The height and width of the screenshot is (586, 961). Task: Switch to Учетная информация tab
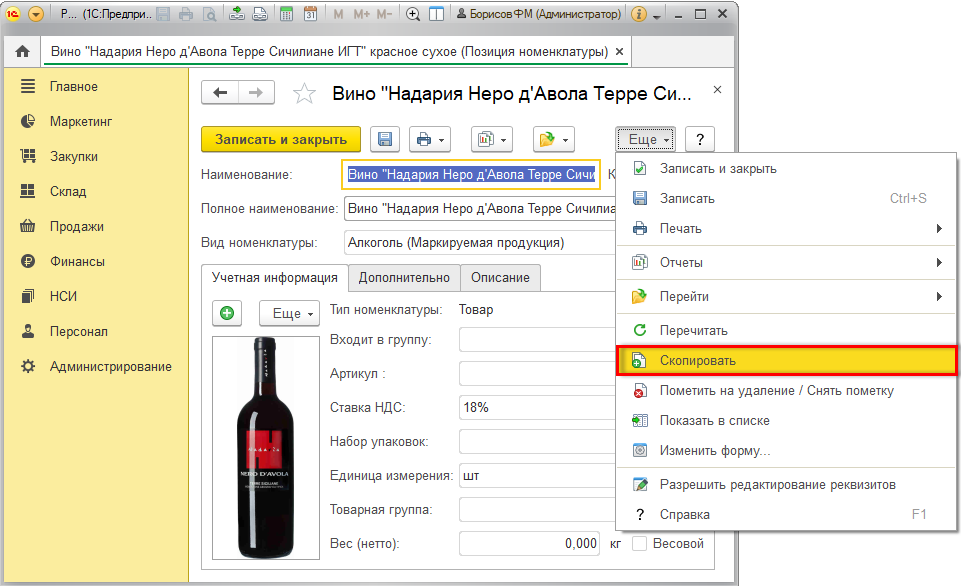[275, 278]
